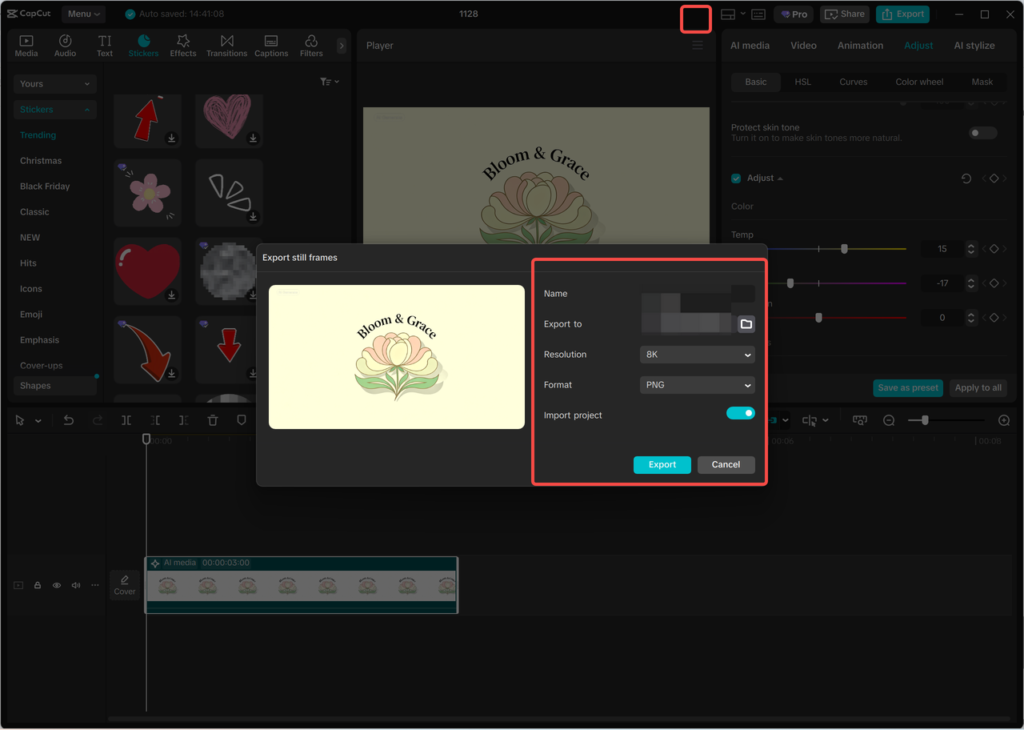Open the Resolution dropdown set to 8K
The width and height of the screenshot is (1024, 730).
point(697,354)
